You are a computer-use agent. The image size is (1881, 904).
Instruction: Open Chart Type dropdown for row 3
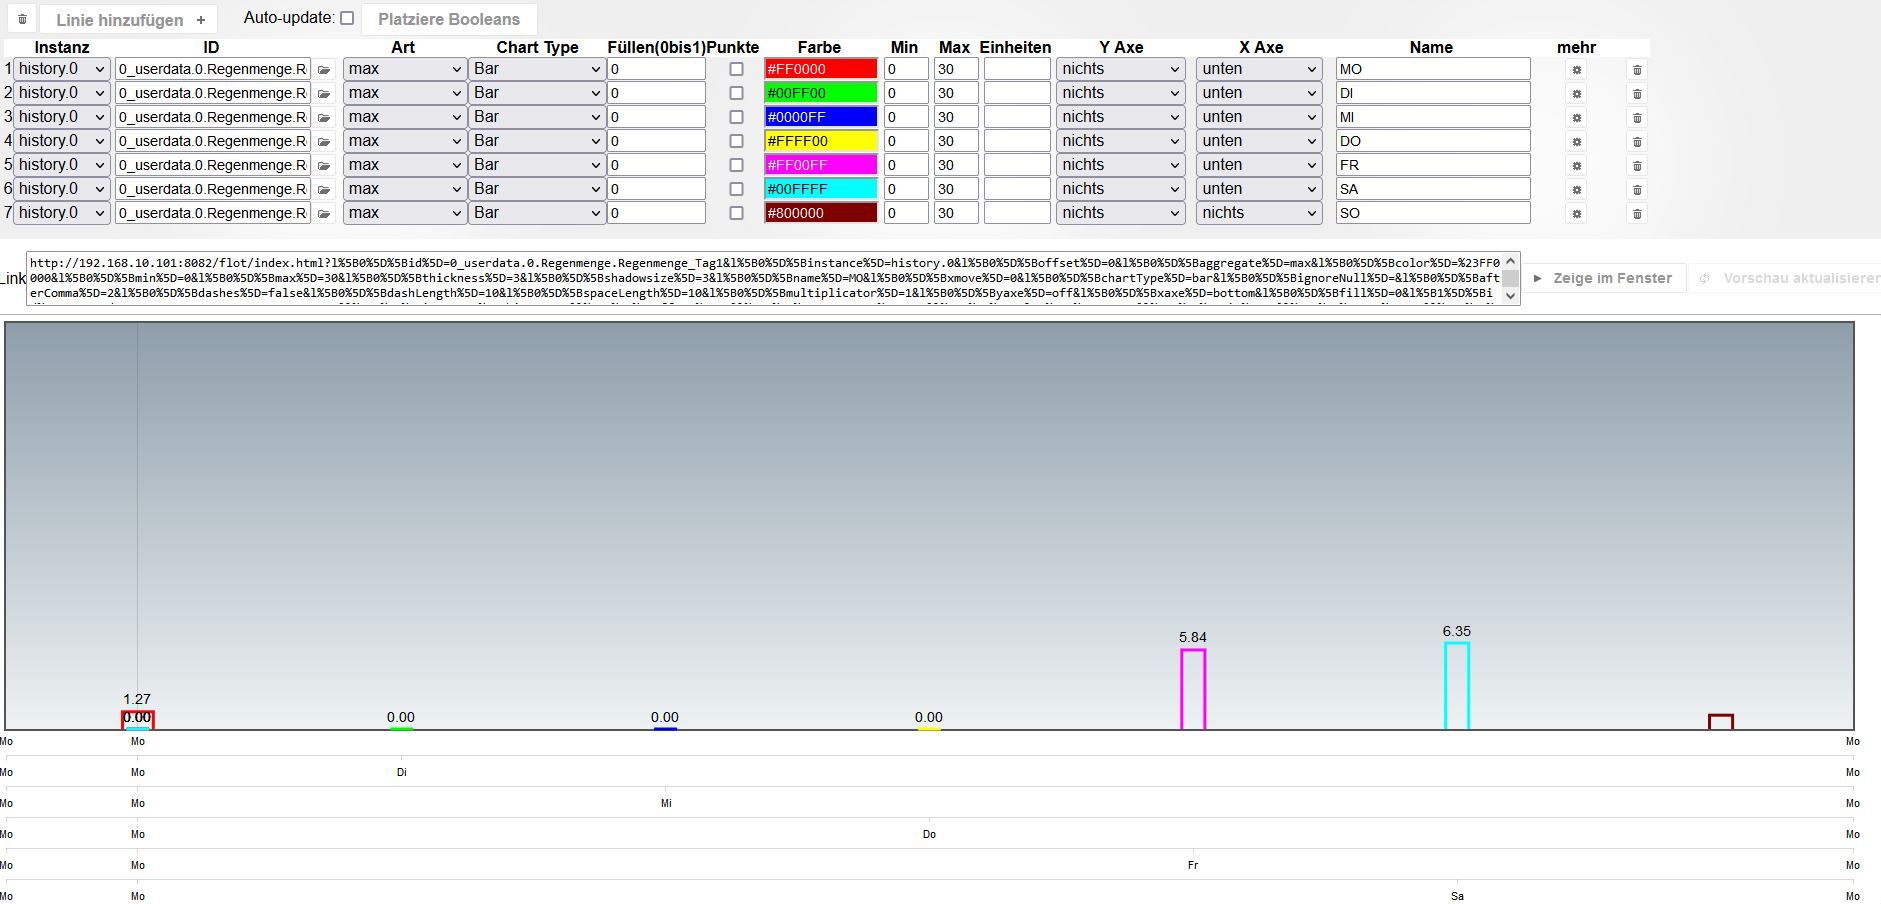coord(536,117)
